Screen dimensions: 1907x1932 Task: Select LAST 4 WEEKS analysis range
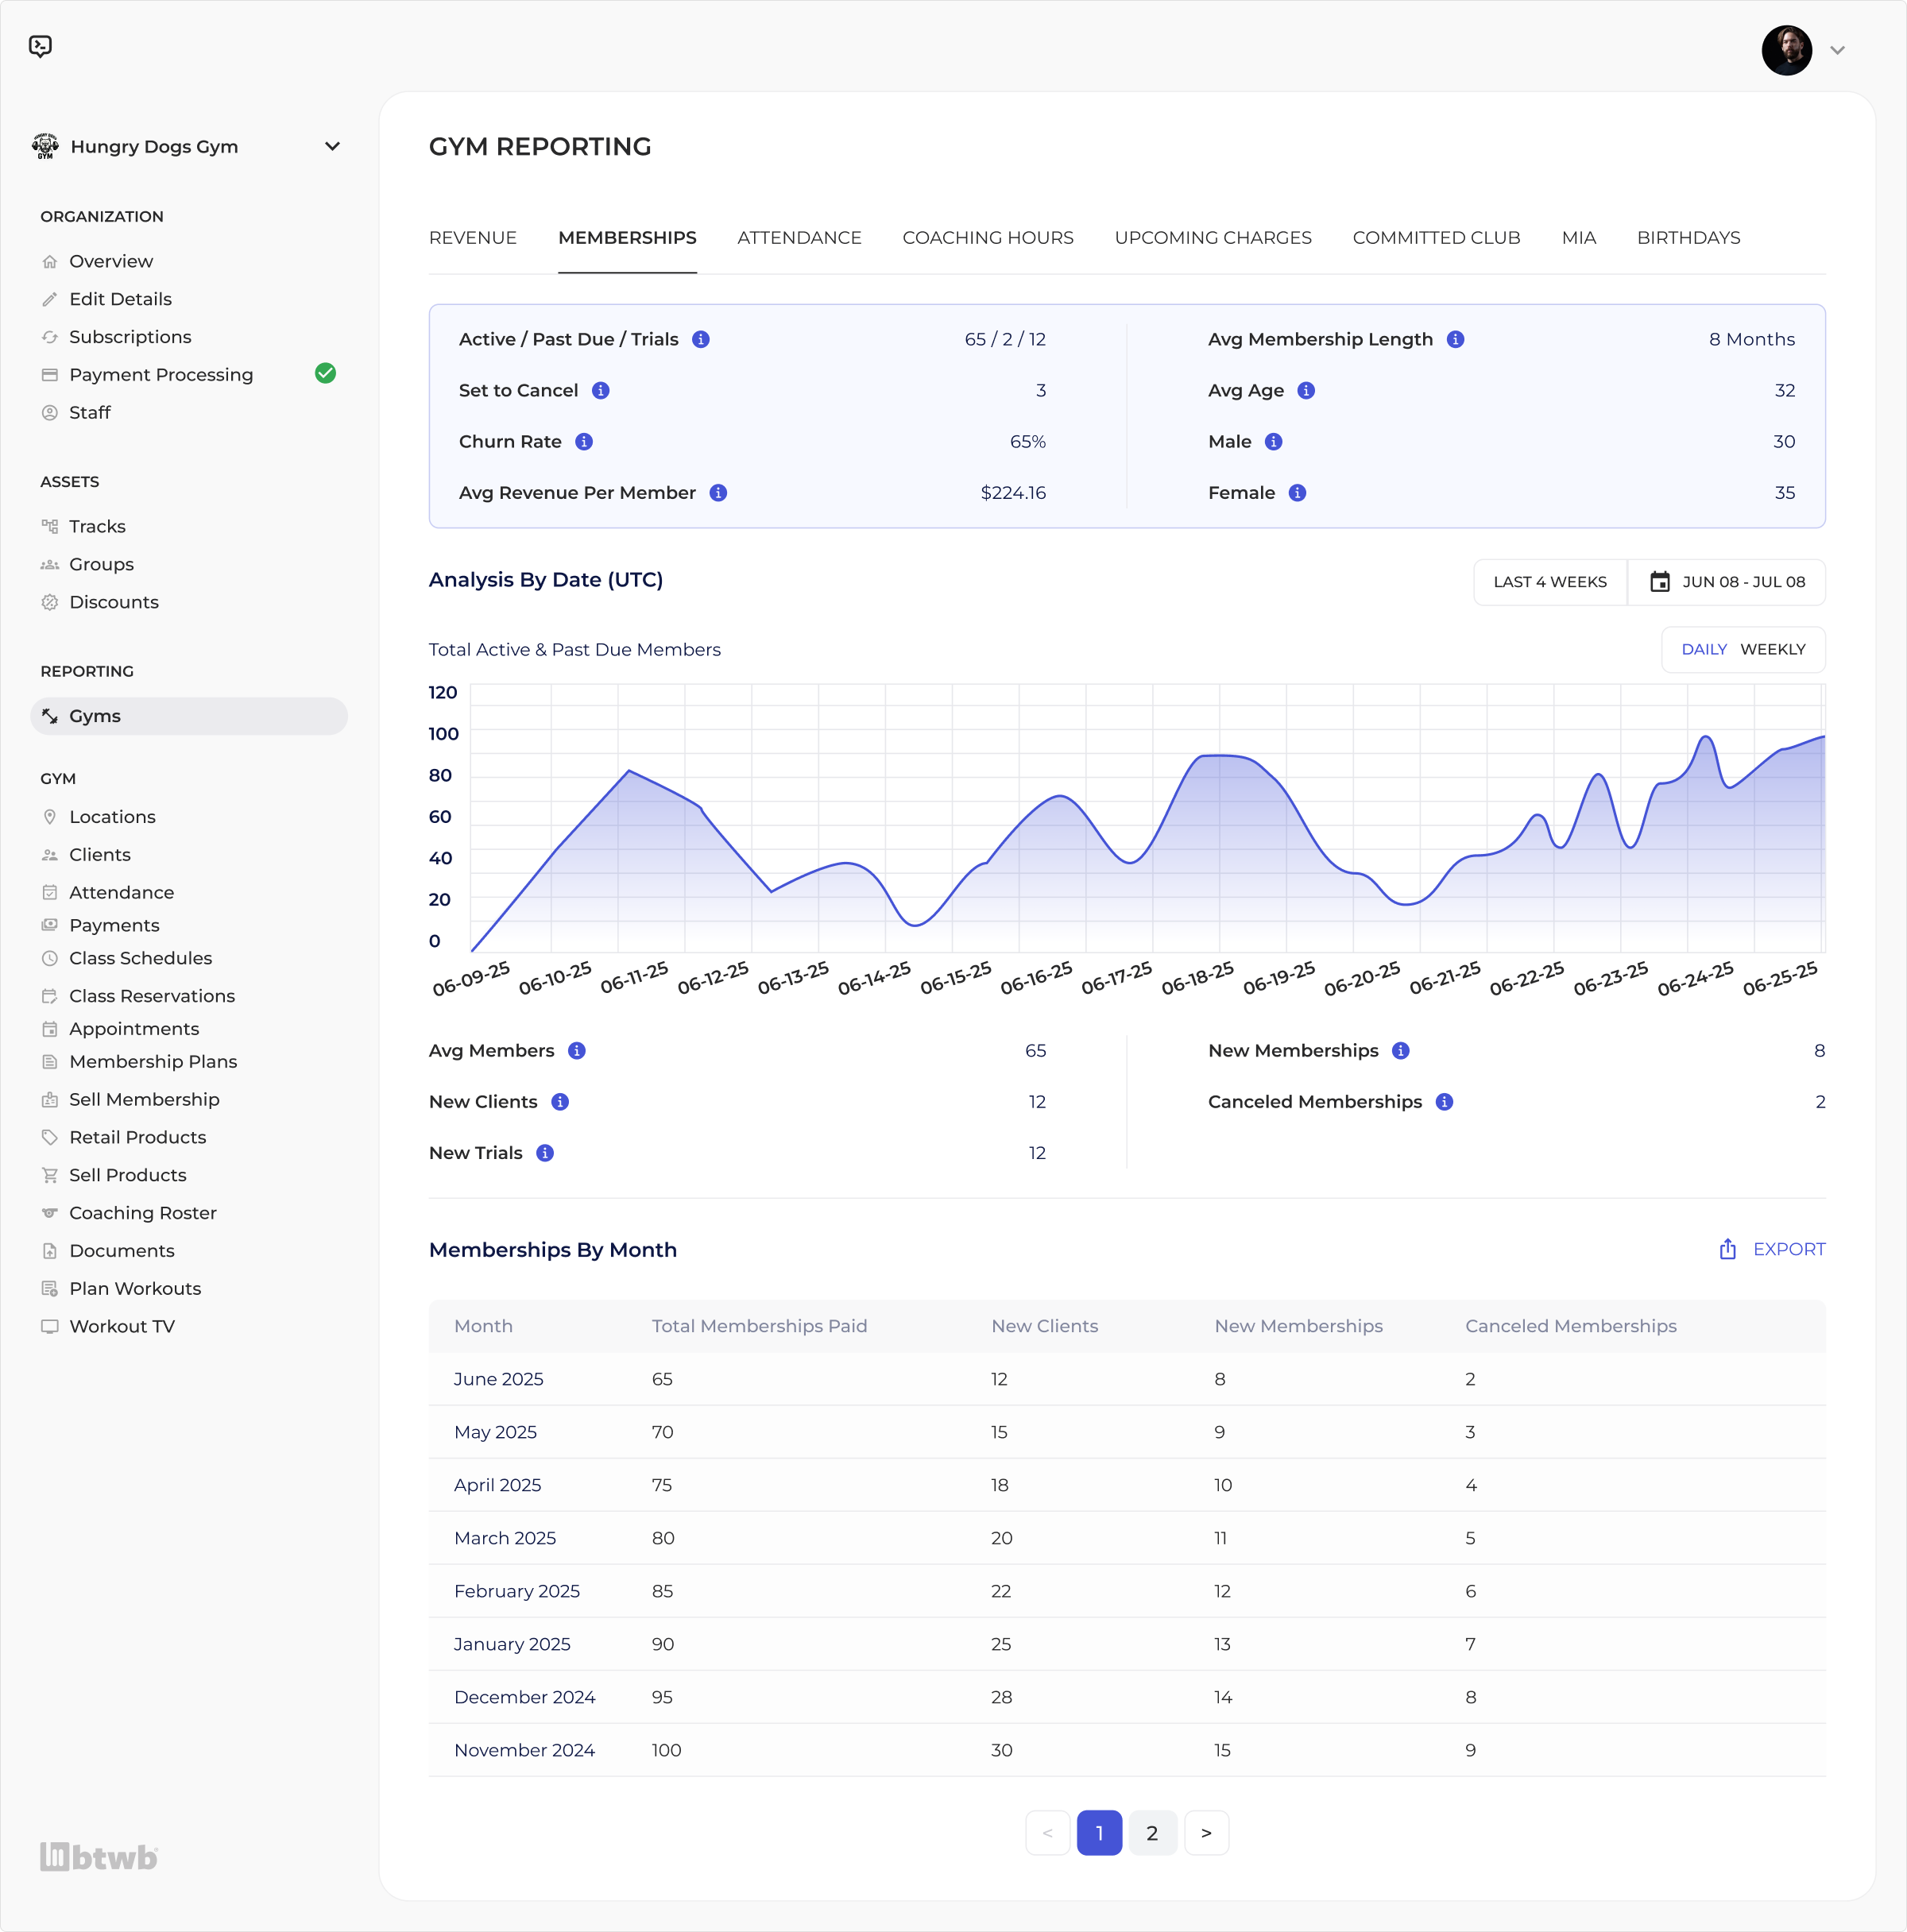tap(1548, 581)
